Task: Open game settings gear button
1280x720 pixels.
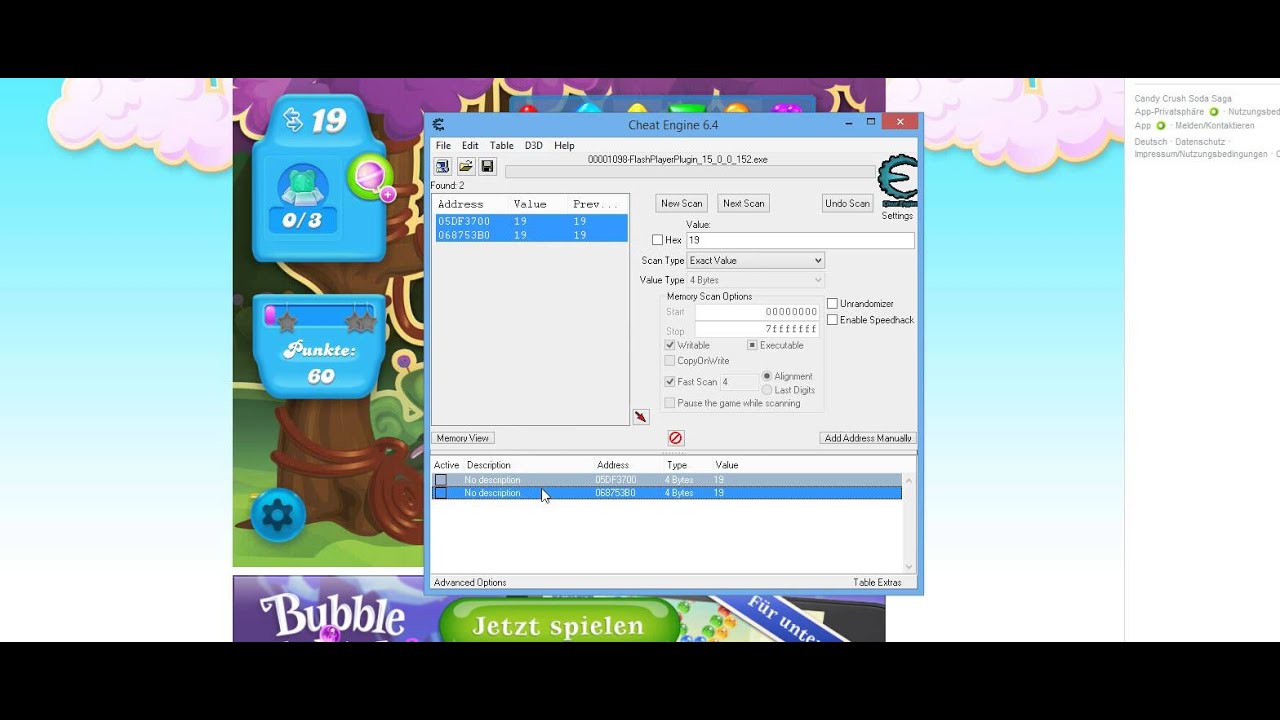Action: tap(278, 515)
